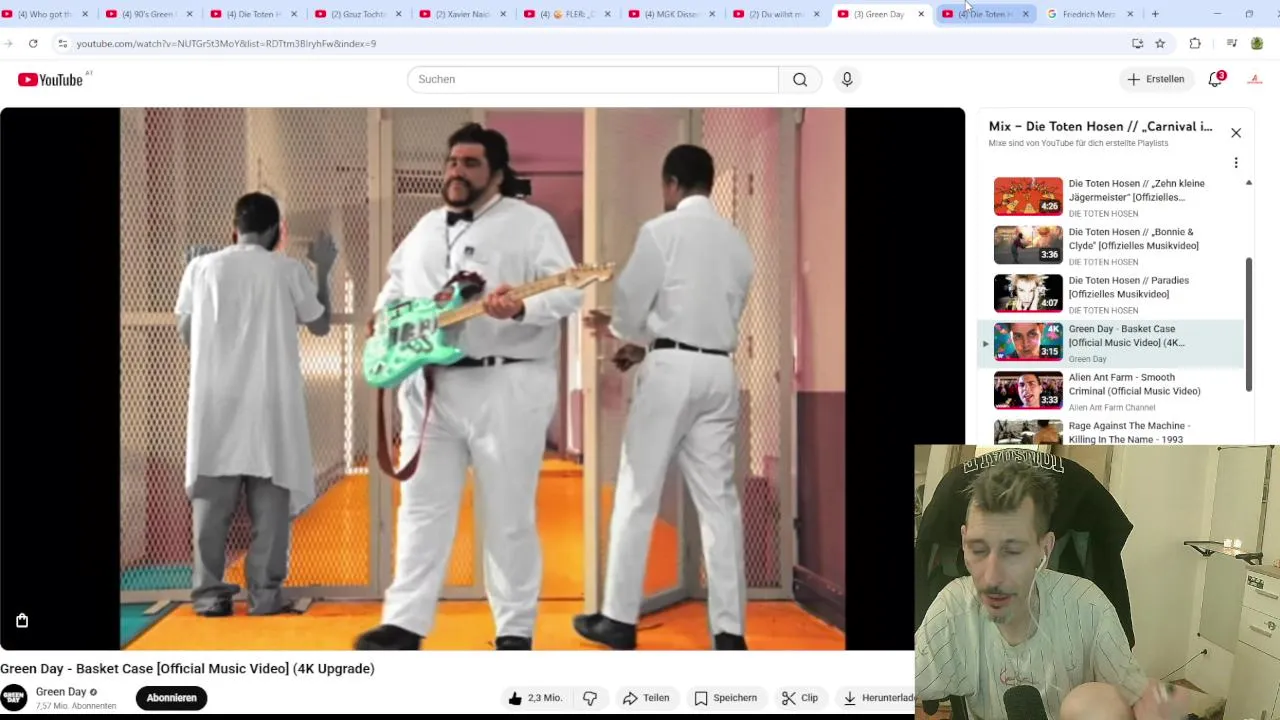Close the Xavier Naidoo tab

coord(503,14)
